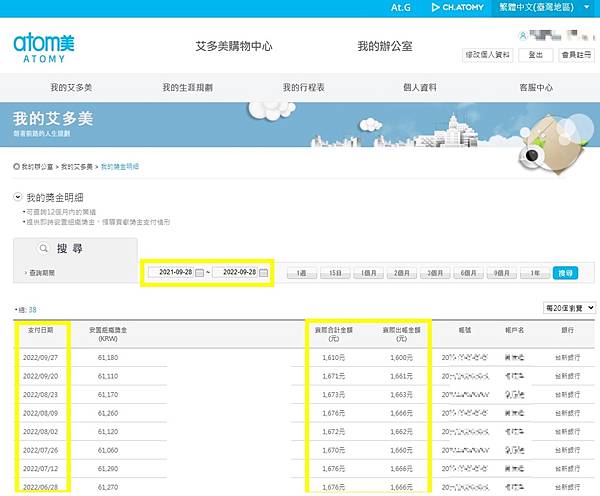Viewport: 600px width, 496px height.
Task: Click the Atomy logo
Action: (x=44, y=47)
